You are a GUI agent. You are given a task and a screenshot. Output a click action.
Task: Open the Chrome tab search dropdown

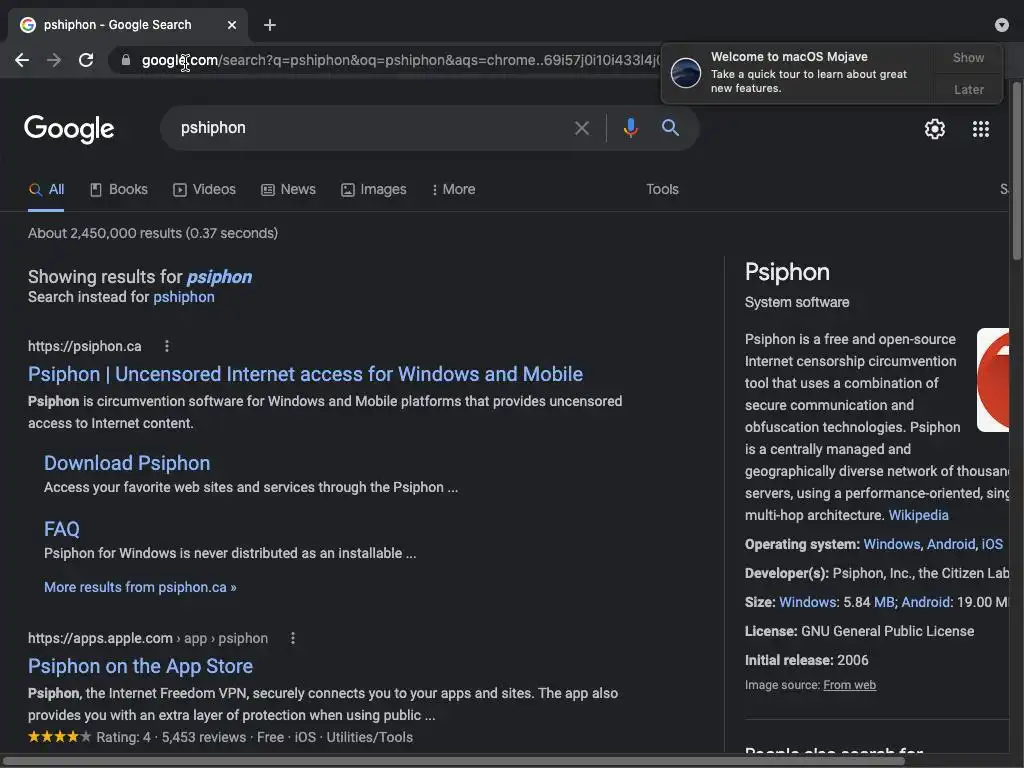(x=1002, y=25)
